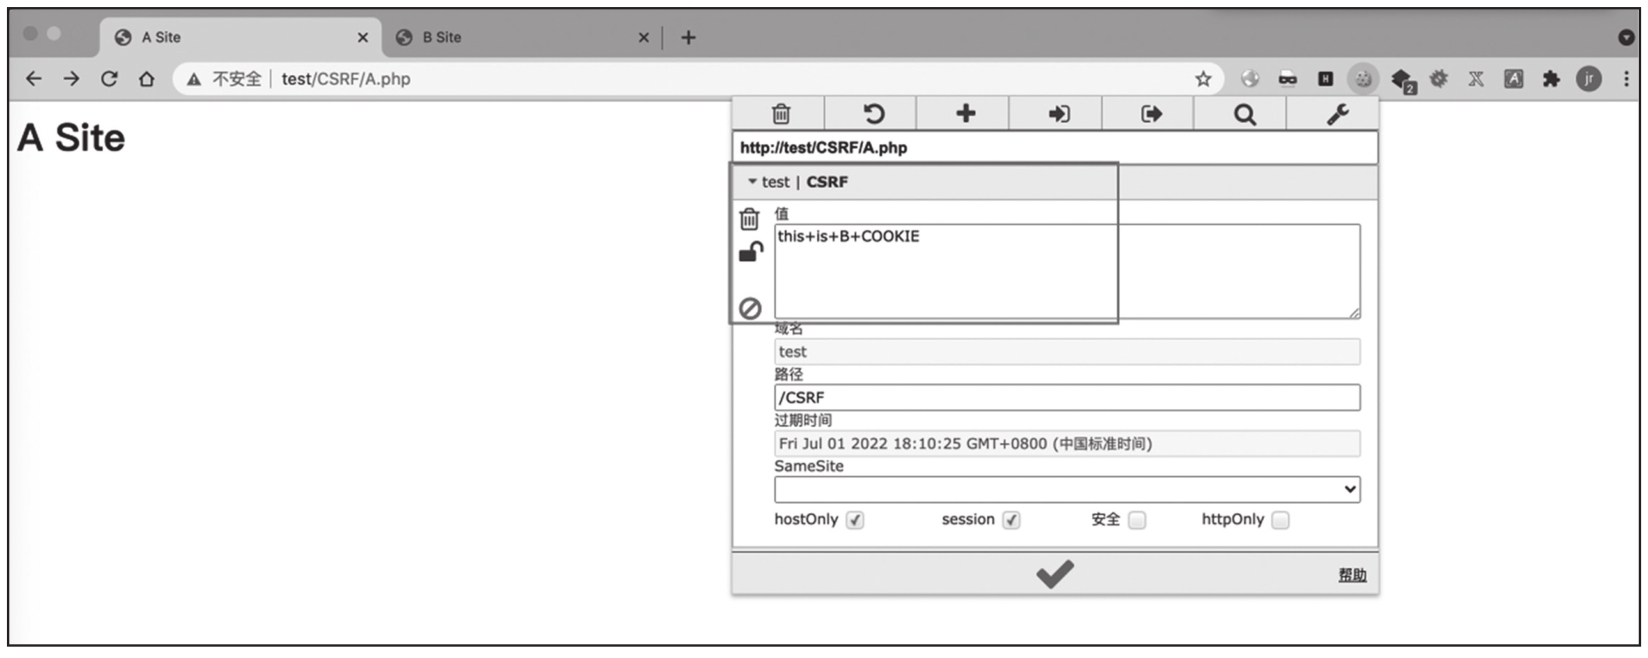Click the import cookies icon
This screenshot has width=1648, height=658.
click(1058, 114)
